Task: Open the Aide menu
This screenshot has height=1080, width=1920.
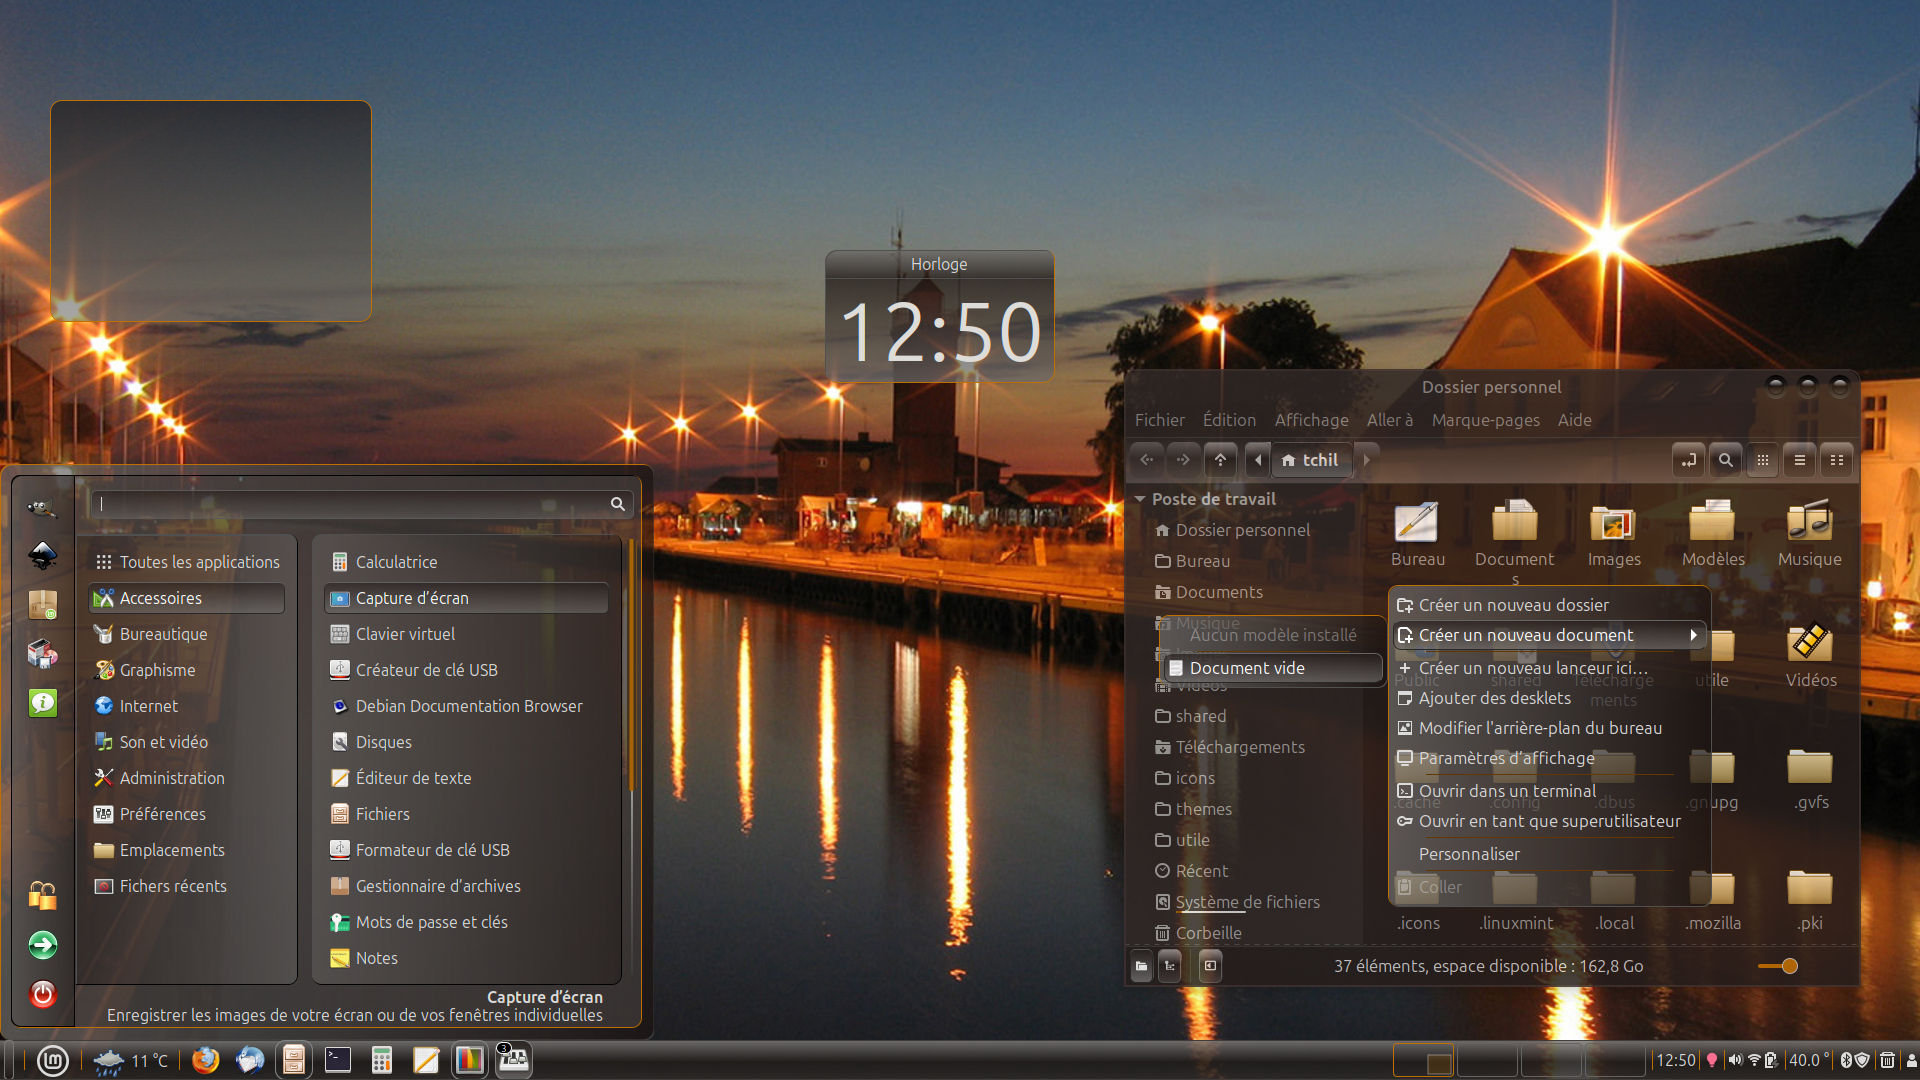Action: [1574, 420]
